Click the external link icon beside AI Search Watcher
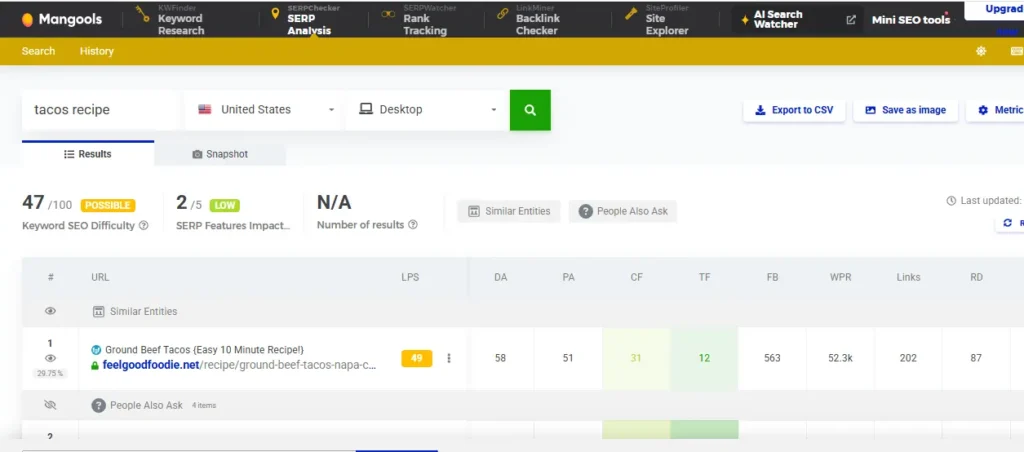 point(851,20)
